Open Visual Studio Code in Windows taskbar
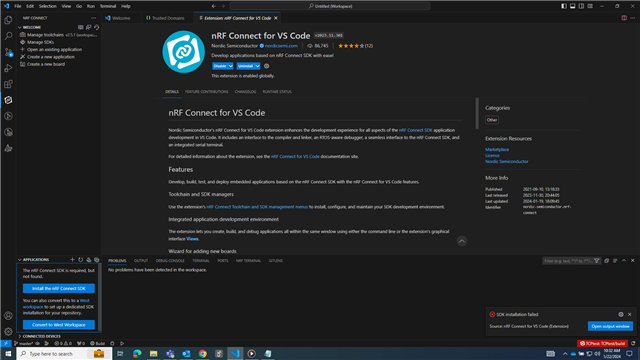The image size is (640, 360). click(235, 353)
